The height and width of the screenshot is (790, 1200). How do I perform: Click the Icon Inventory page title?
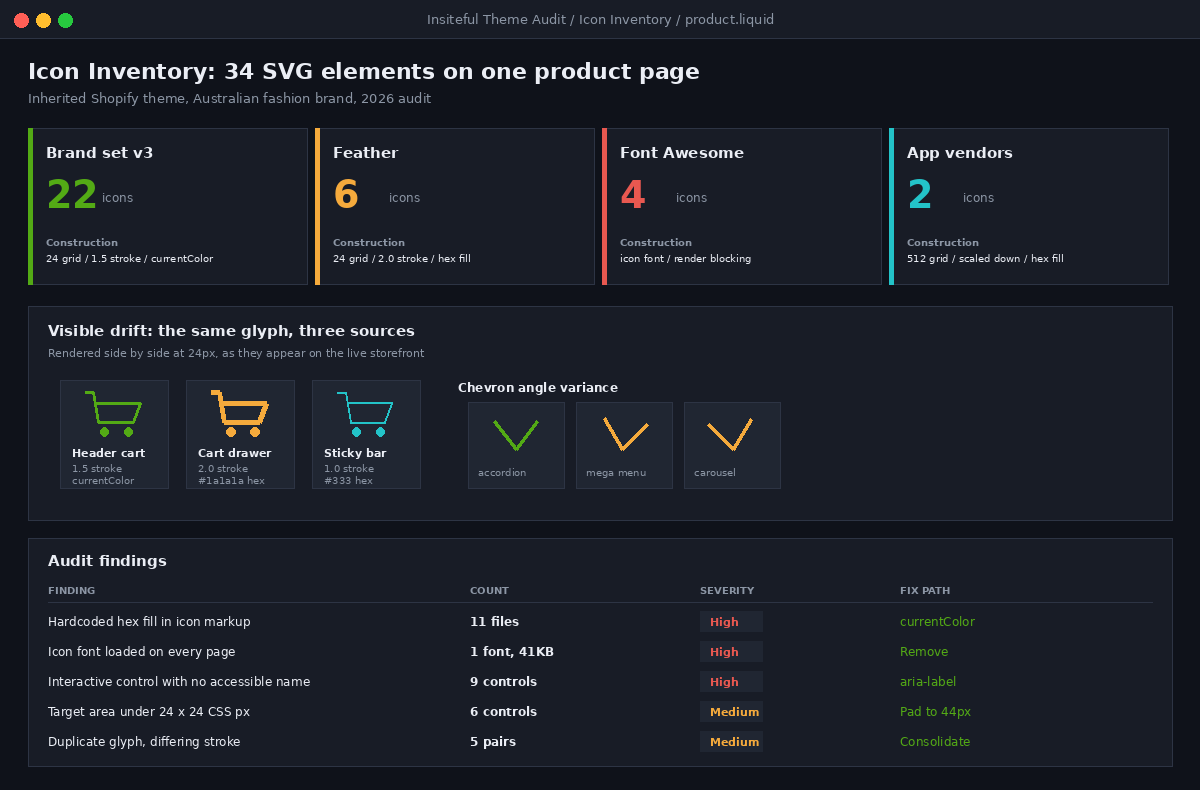point(364,72)
